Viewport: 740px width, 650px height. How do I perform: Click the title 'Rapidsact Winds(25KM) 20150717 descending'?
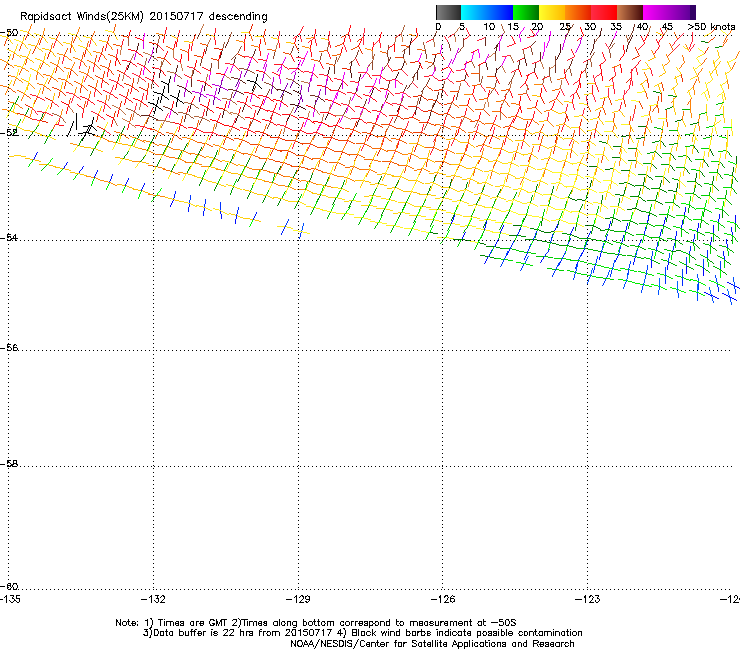click(143, 17)
